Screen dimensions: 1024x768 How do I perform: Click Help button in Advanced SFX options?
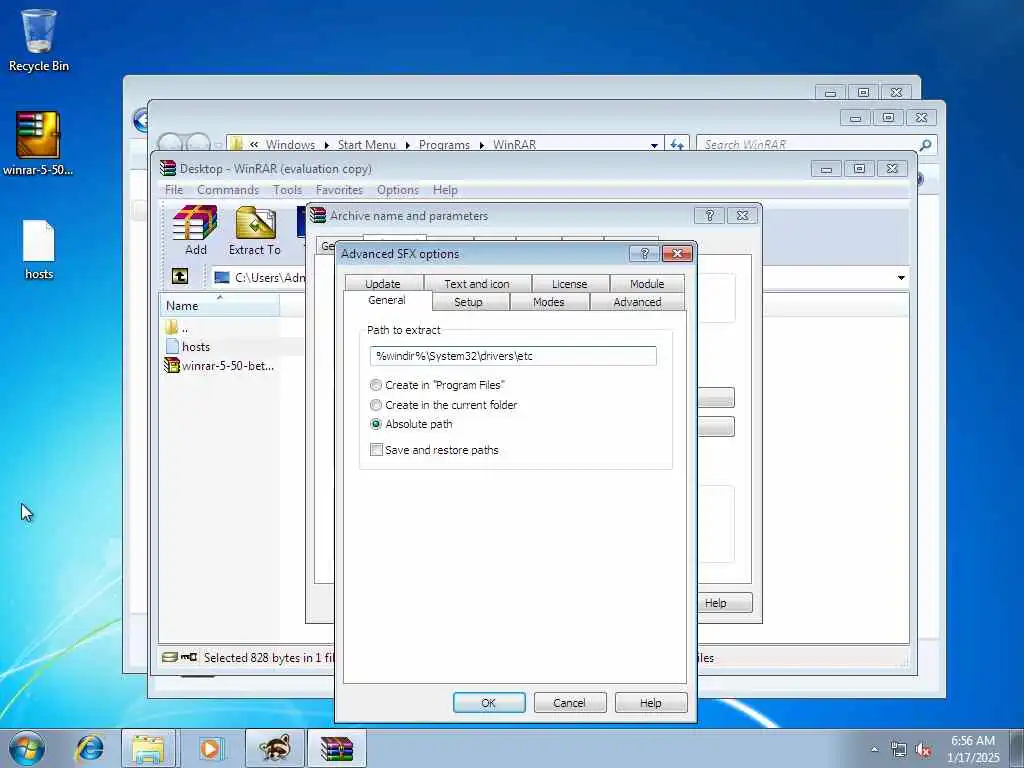(650, 703)
